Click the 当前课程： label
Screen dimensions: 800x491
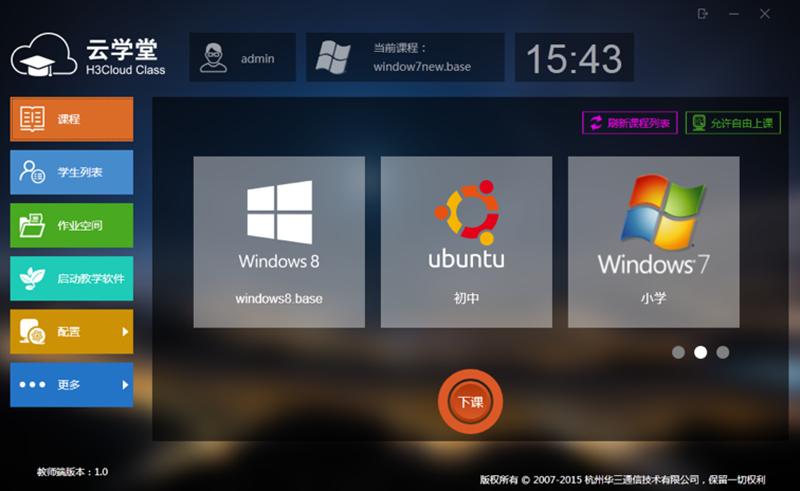click(x=399, y=48)
